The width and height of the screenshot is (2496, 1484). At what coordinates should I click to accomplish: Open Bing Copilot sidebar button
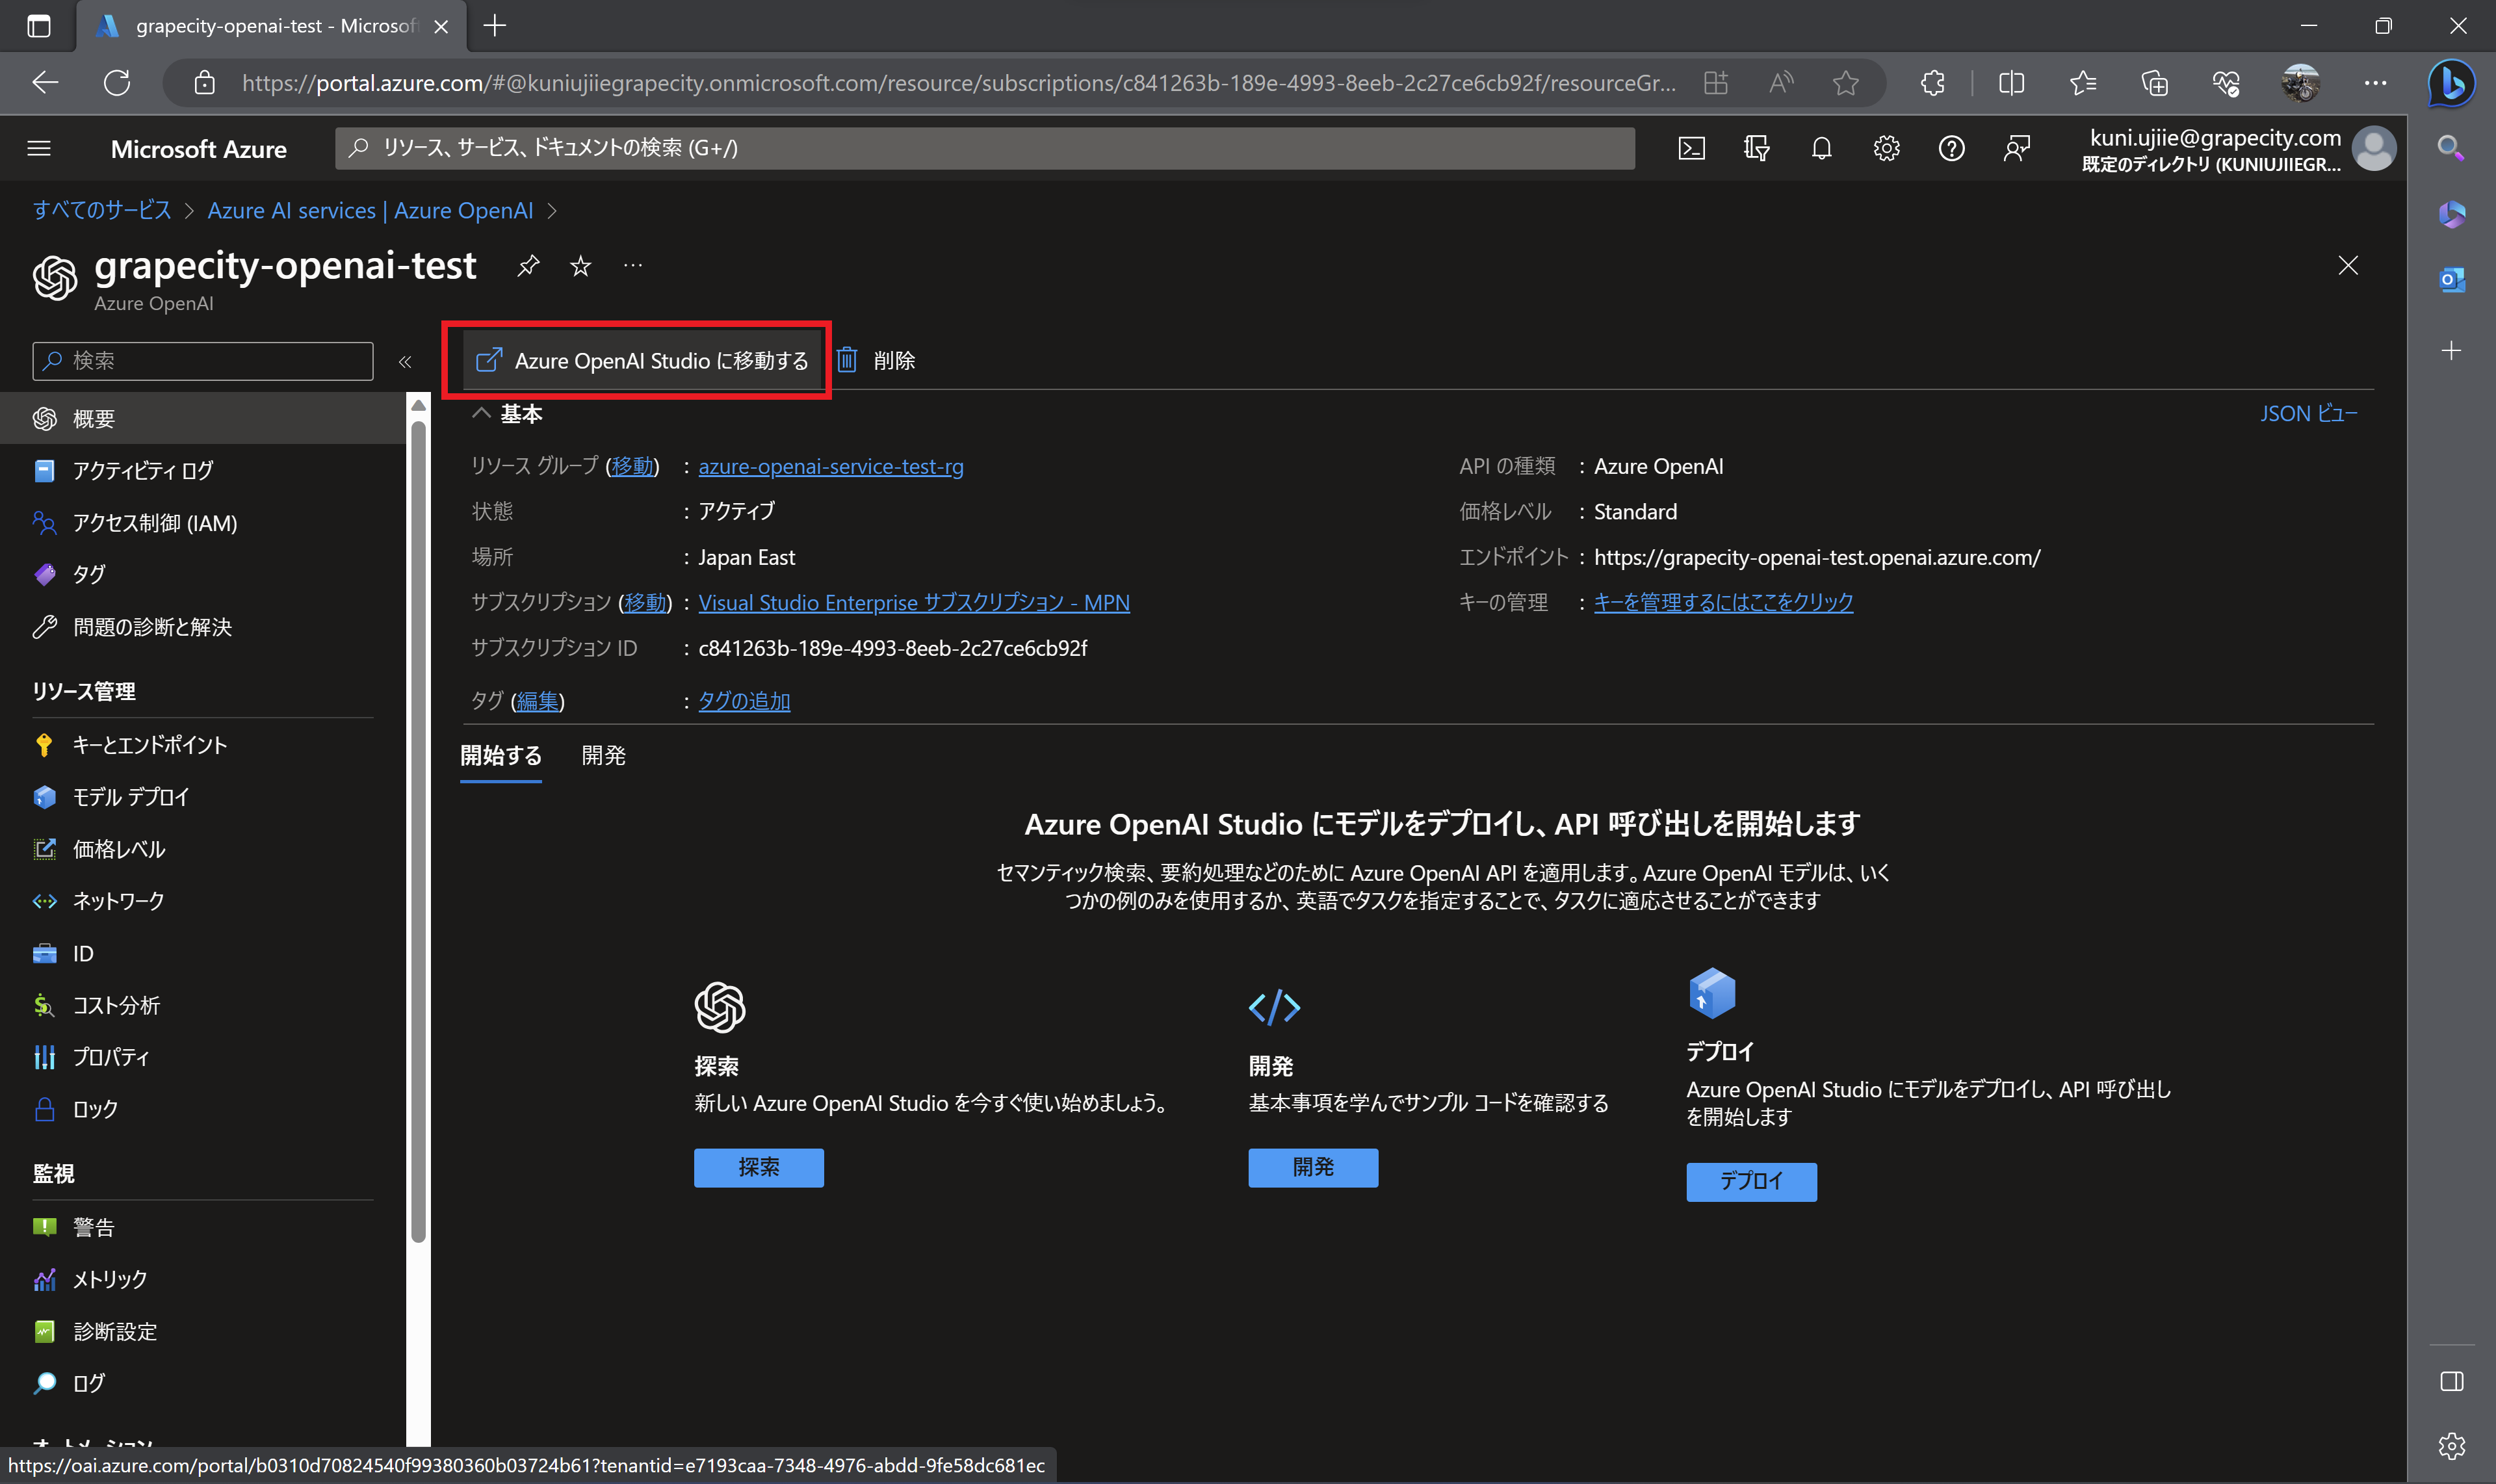click(2451, 82)
